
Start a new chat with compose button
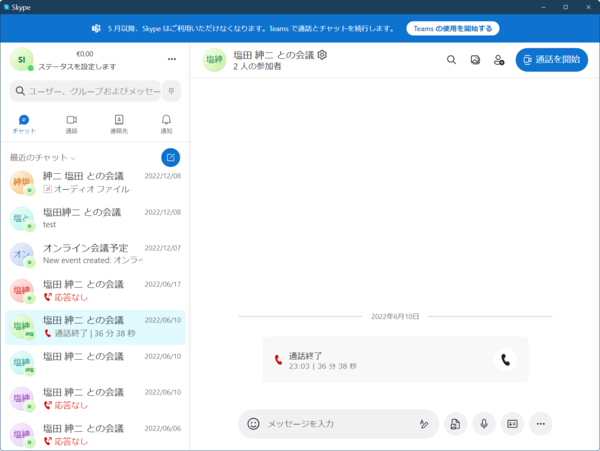click(x=171, y=157)
